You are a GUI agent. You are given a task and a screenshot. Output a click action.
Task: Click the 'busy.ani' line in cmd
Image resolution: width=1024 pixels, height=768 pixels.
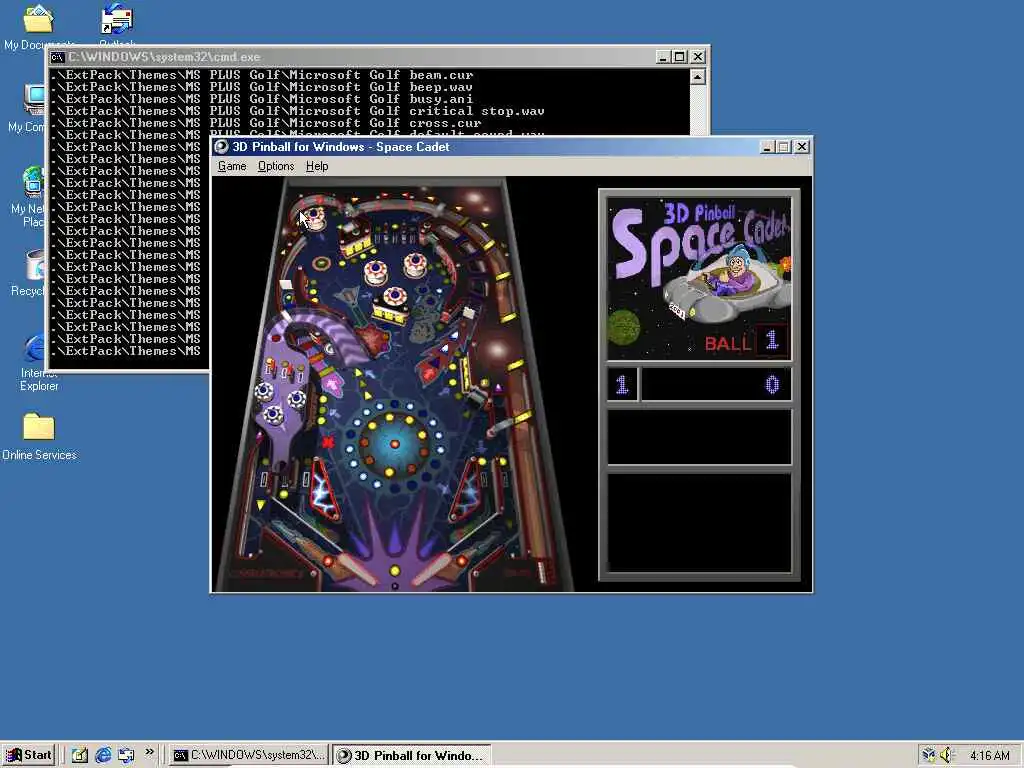[x=261, y=99]
